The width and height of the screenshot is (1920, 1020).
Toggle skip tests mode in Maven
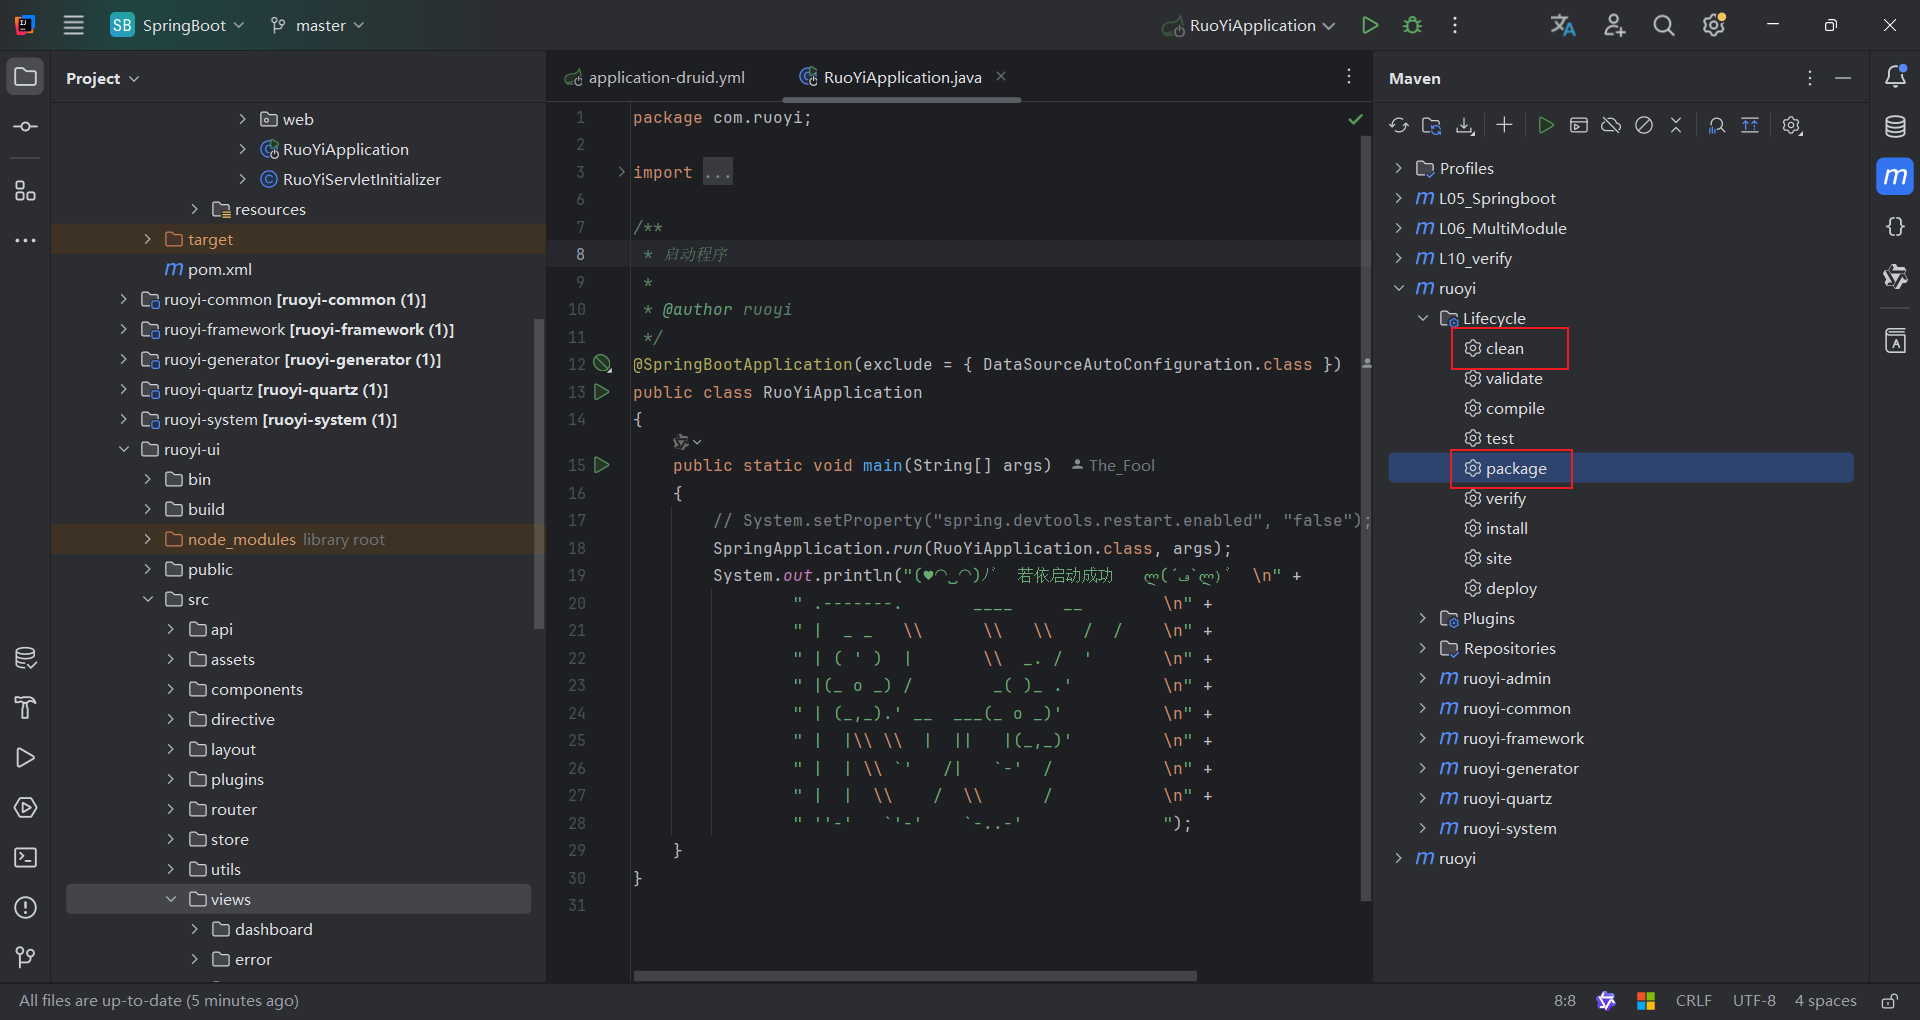click(1644, 125)
